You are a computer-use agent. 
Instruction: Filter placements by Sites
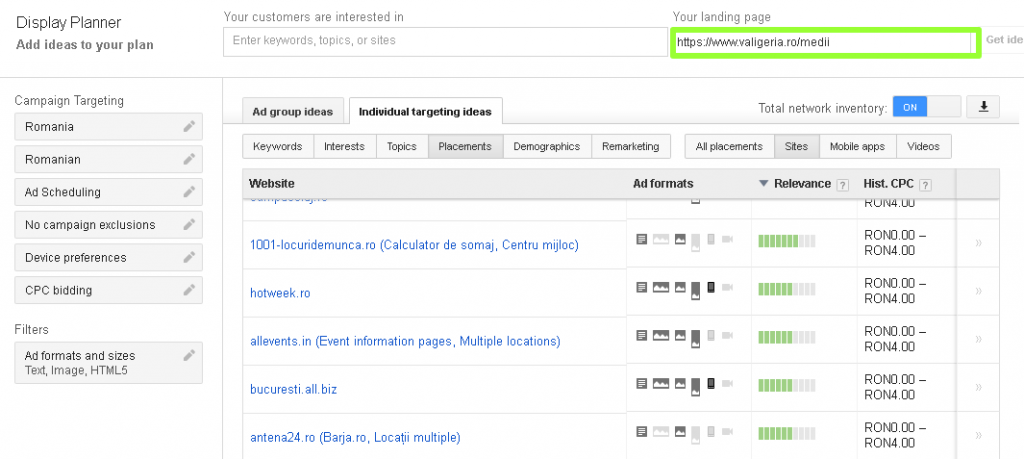pos(796,146)
